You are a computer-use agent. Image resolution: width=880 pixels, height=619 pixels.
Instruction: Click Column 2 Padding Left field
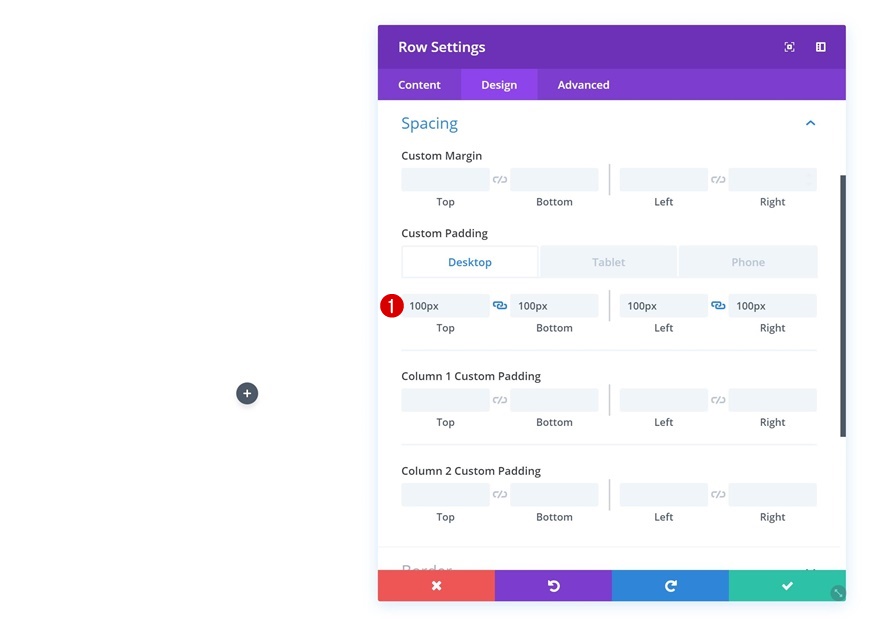[x=663, y=494]
